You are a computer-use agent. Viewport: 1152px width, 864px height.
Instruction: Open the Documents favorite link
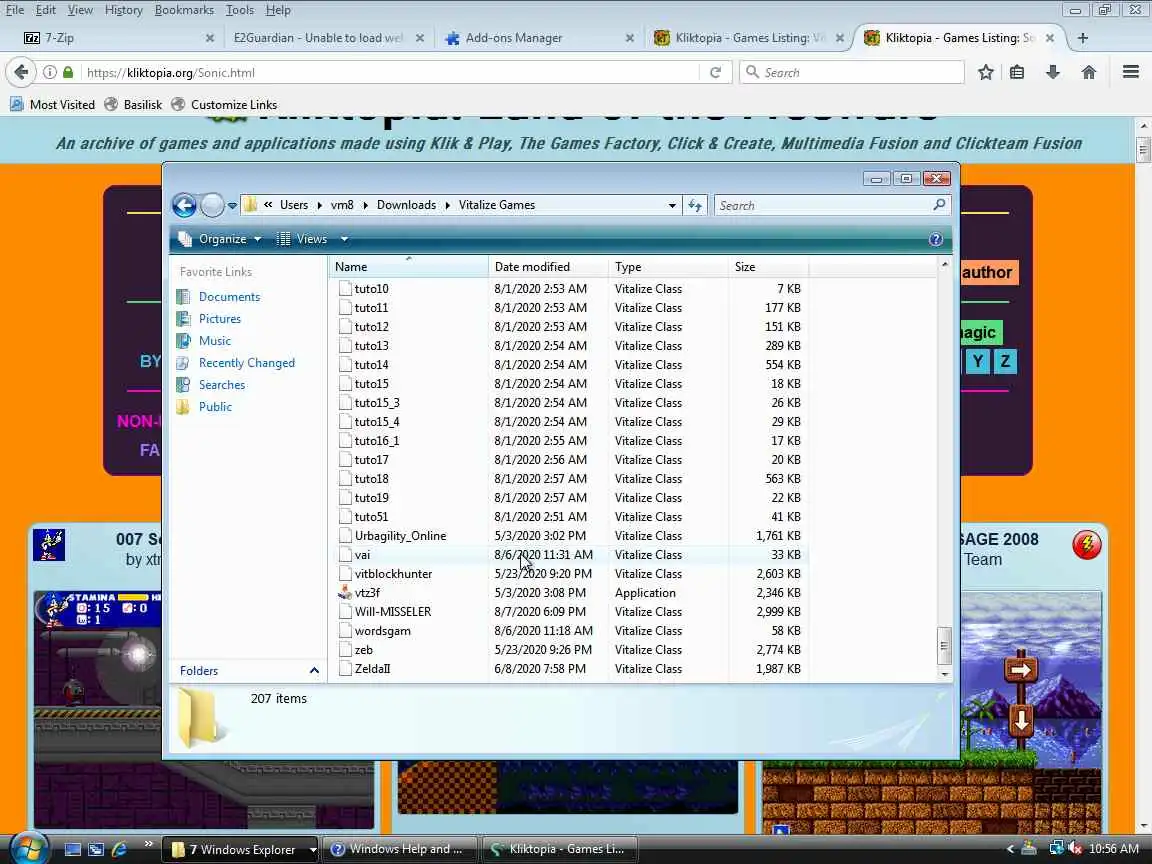pos(229,297)
